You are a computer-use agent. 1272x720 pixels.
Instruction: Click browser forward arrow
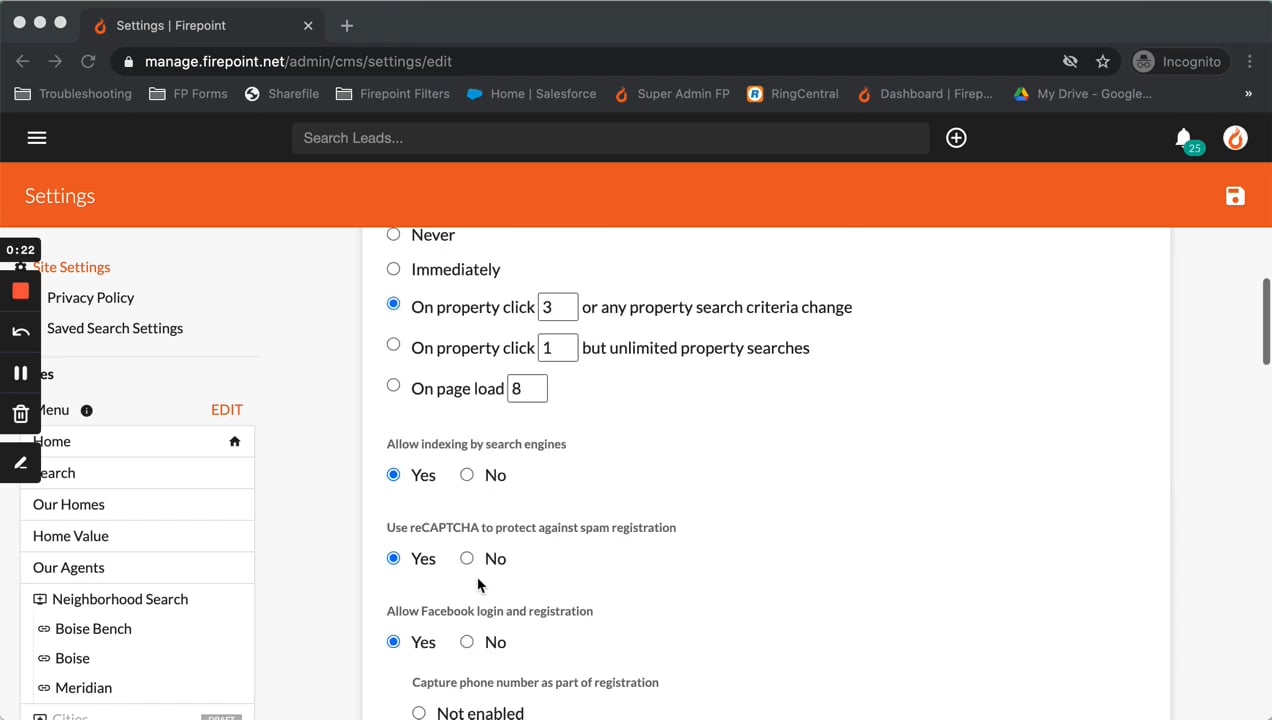pos(55,61)
